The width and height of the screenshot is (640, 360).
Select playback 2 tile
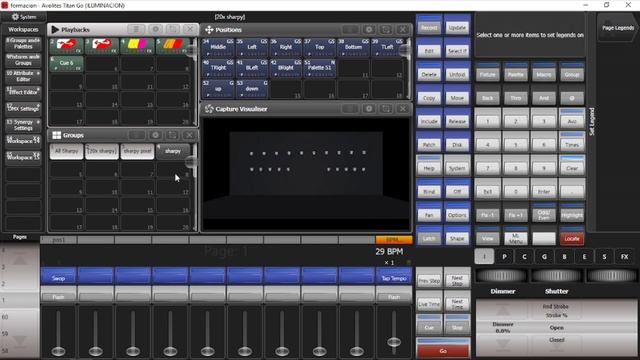tap(67, 46)
